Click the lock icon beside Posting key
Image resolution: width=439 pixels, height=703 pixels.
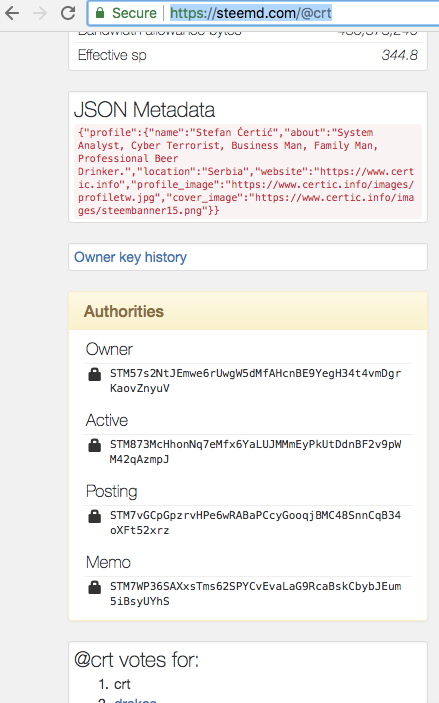pos(95,516)
